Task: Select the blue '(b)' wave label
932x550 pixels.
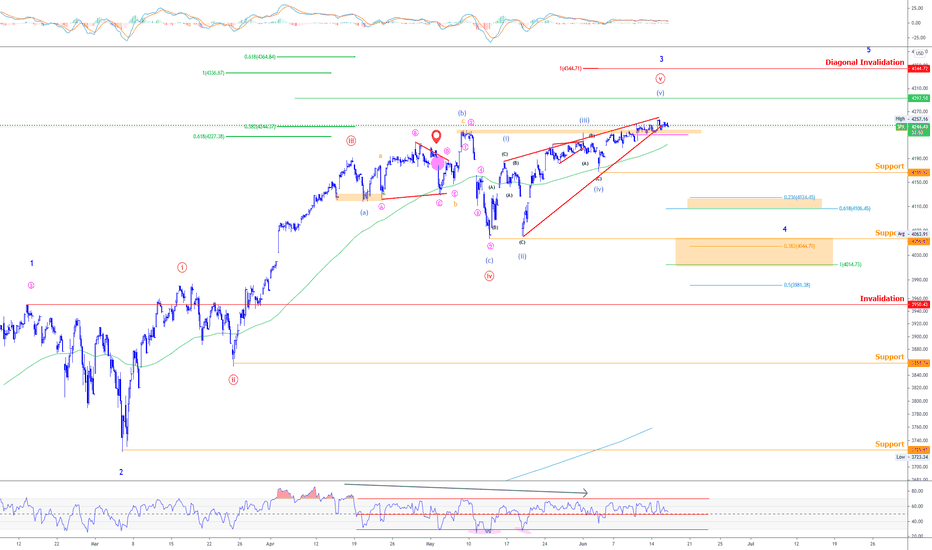Action: [x=462, y=113]
